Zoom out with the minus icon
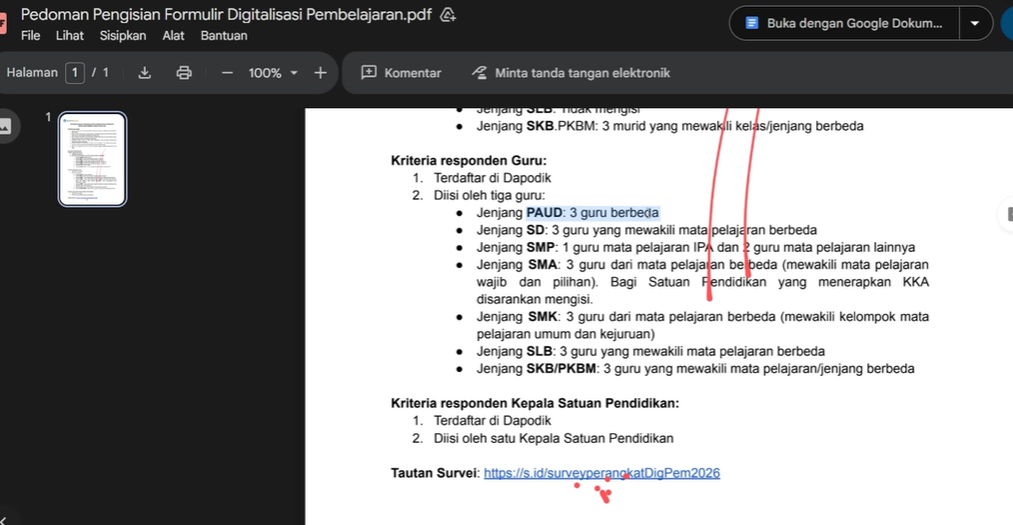Viewport: 1013px width, 525px height. [x=227, y=73]
